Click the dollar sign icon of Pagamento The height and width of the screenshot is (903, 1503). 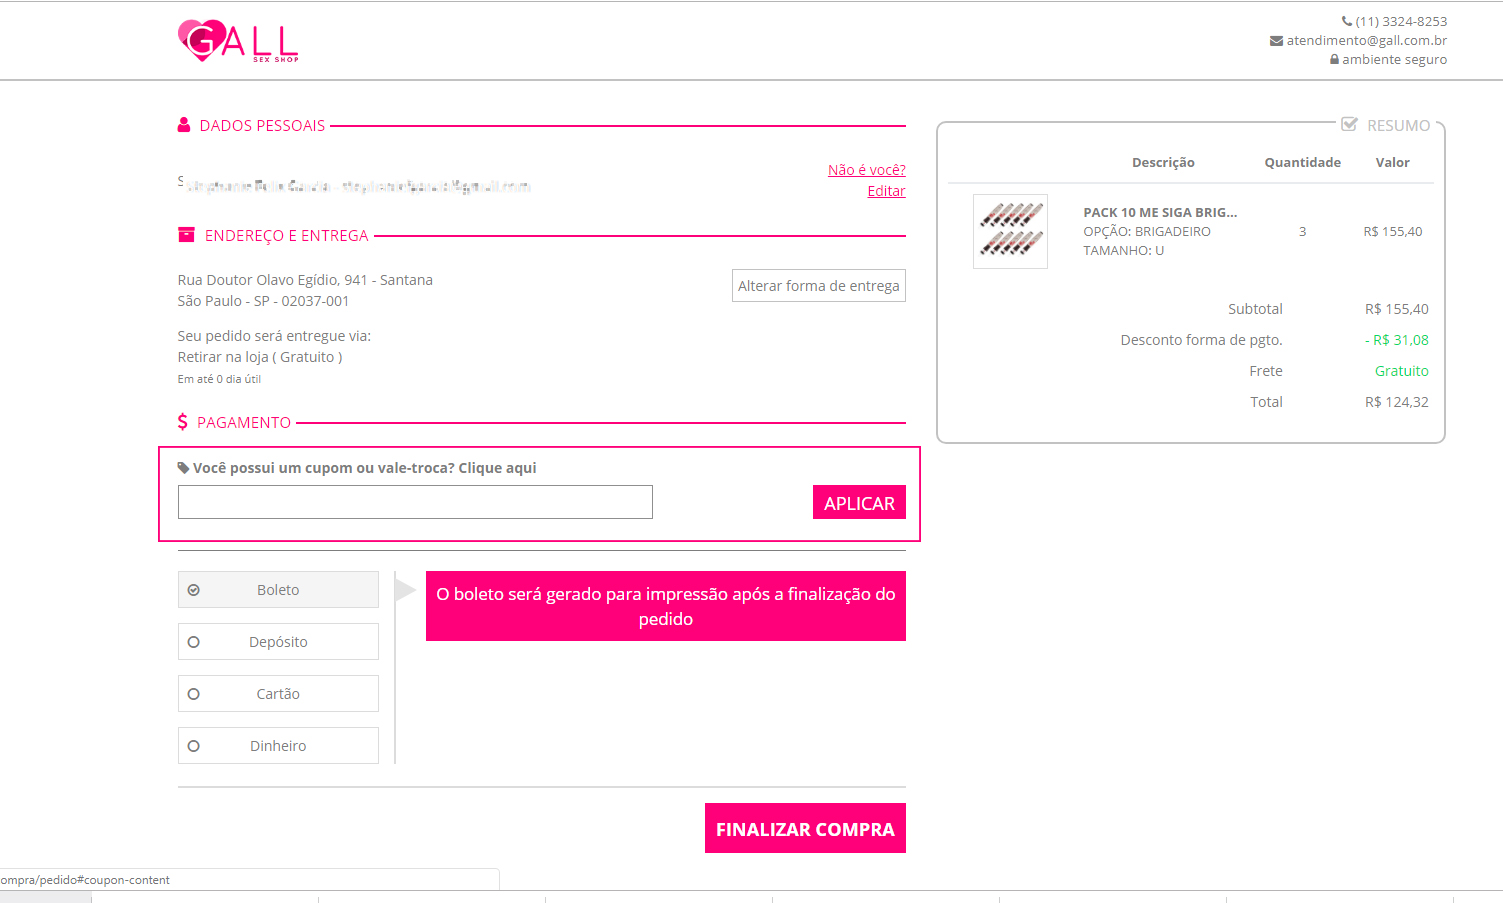pyautogui.click(x=183, y=422)
